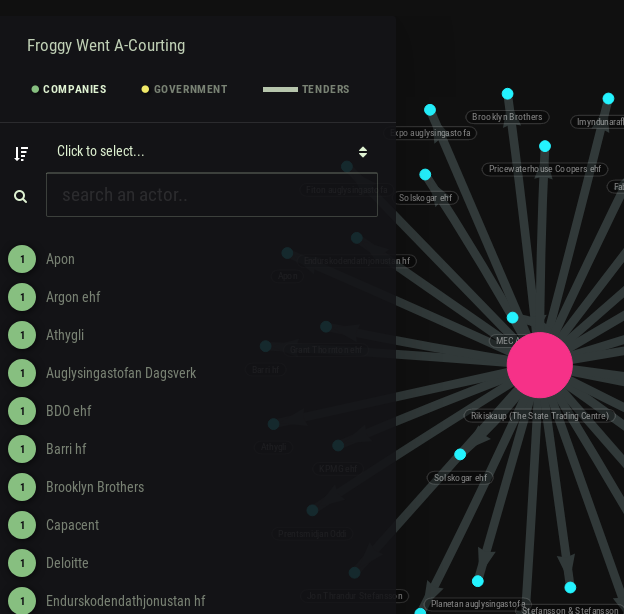
Task: Click the Planetan auglysingastofa graph label
Action: point(478,604)
